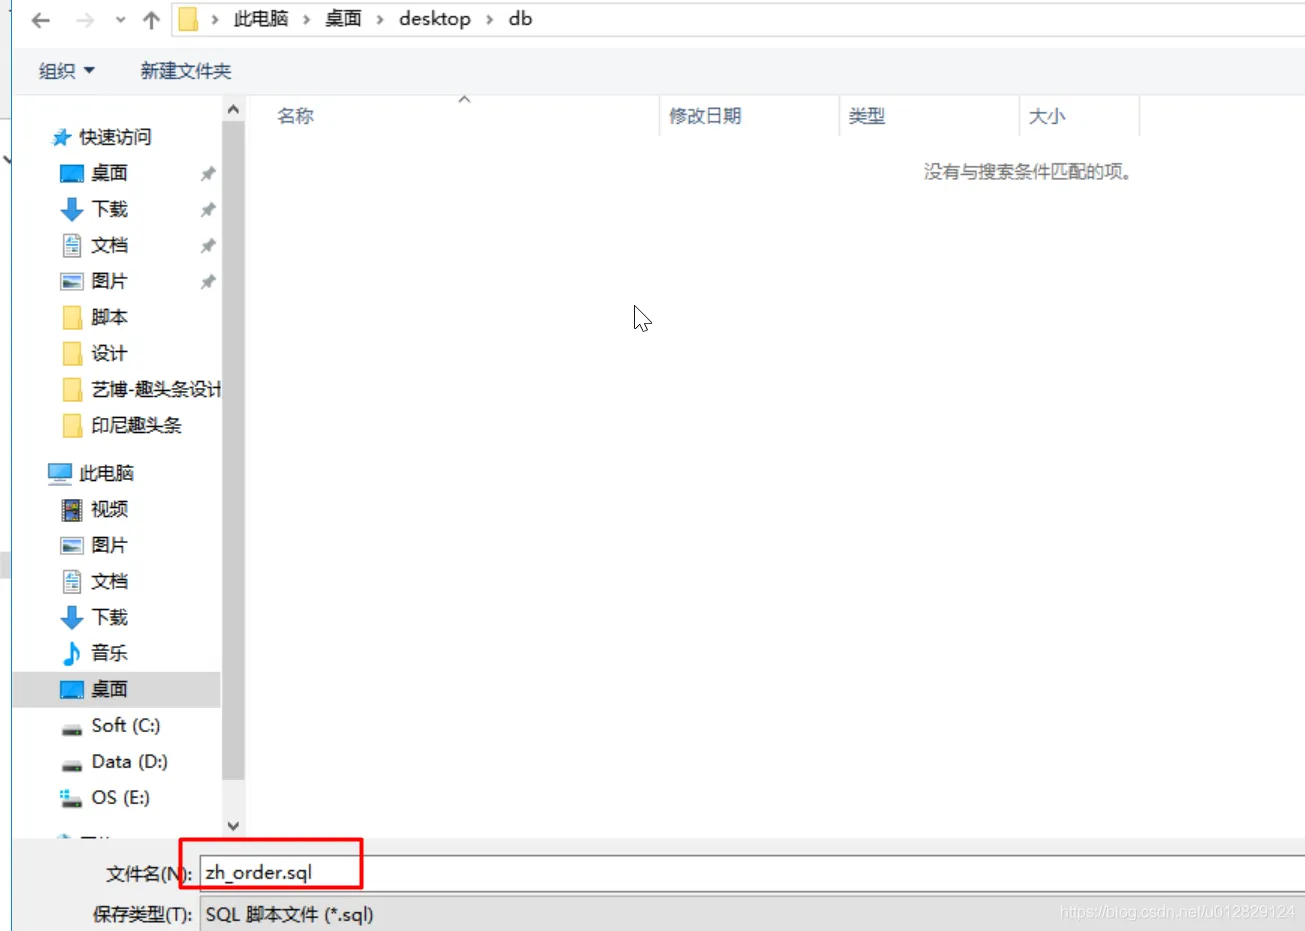Click the folder icon in address bar
This screenshot has width=1305, height=931.
[x=188, y=20]
